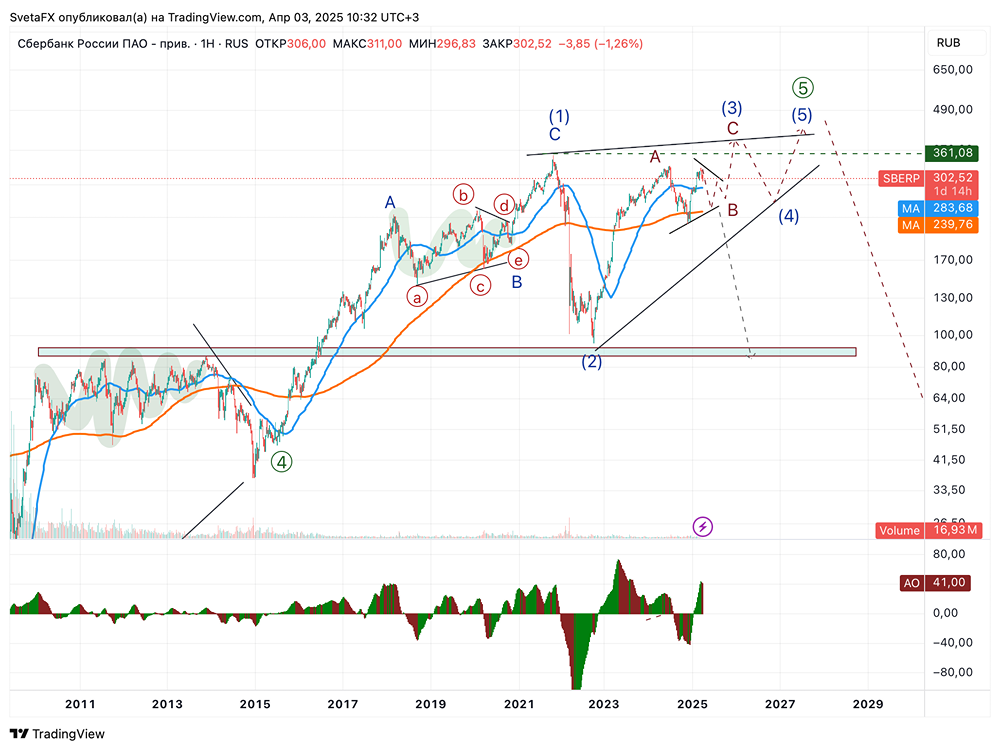Click the МАКС 311,00 high value
This screenshot has width=1000, height=751.
click(367, 43)
